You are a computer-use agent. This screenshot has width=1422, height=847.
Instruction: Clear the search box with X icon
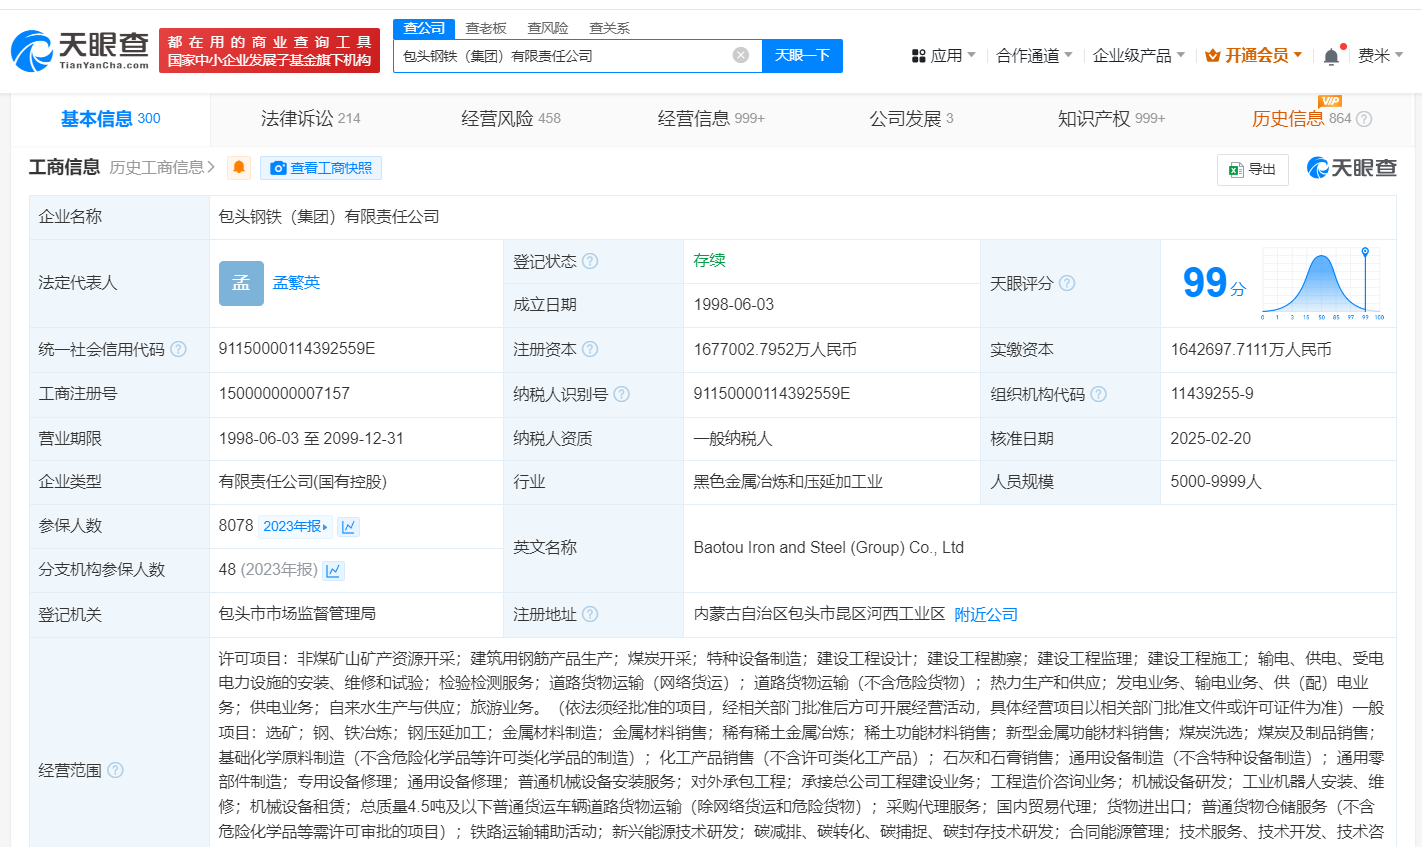click(x=740, y=56)
